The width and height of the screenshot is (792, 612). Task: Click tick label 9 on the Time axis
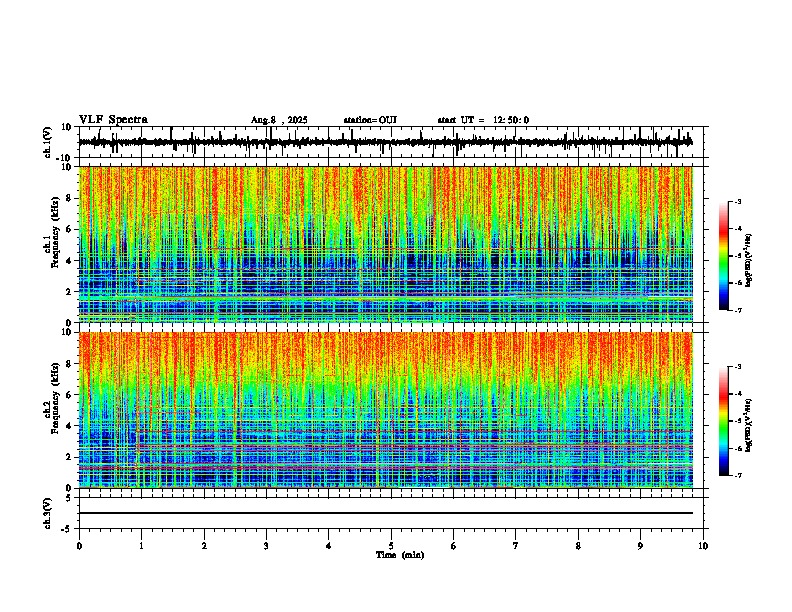640,546
